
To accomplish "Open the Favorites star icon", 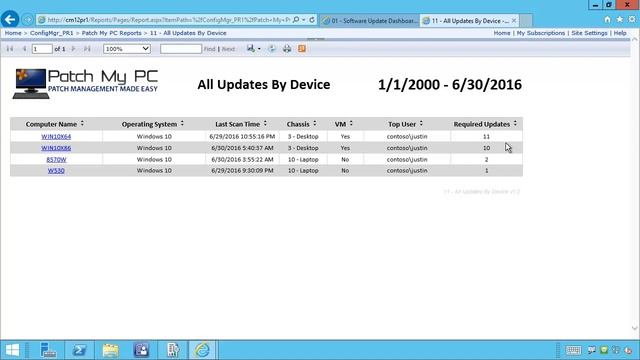I will 620,20.
